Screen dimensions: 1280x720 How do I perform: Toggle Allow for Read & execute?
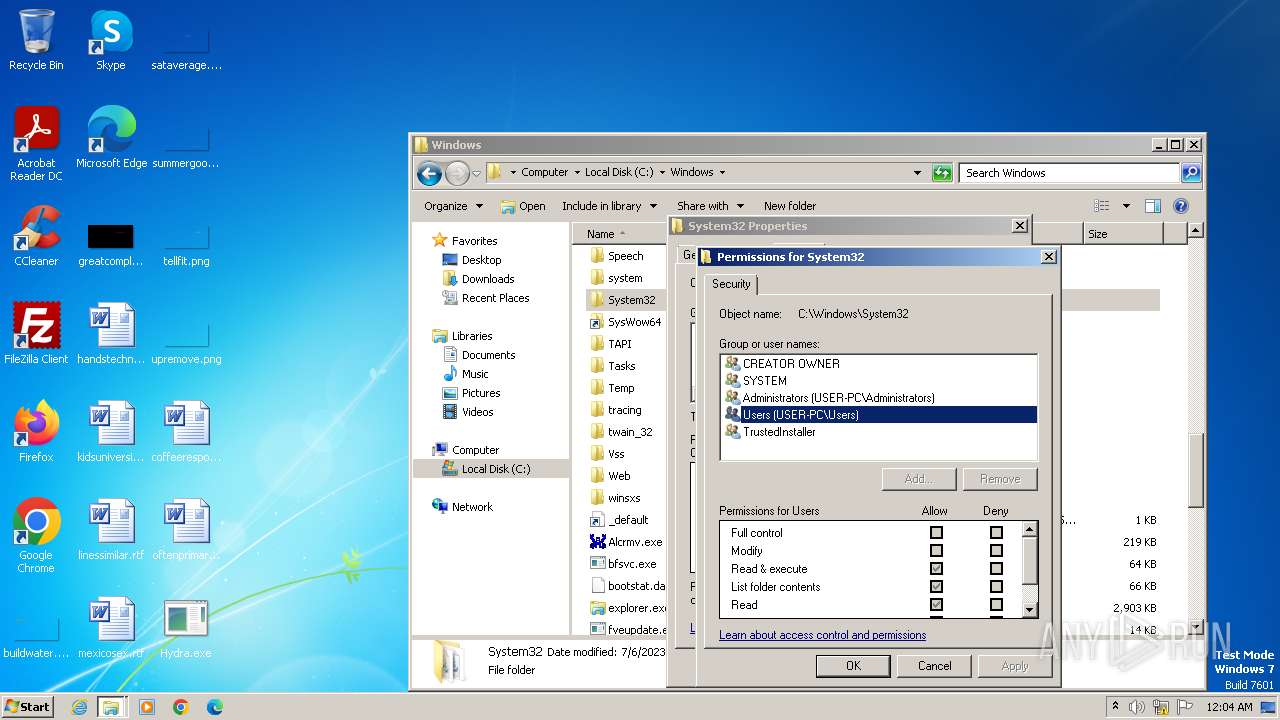pyautogui.click(x=936, y=569)
